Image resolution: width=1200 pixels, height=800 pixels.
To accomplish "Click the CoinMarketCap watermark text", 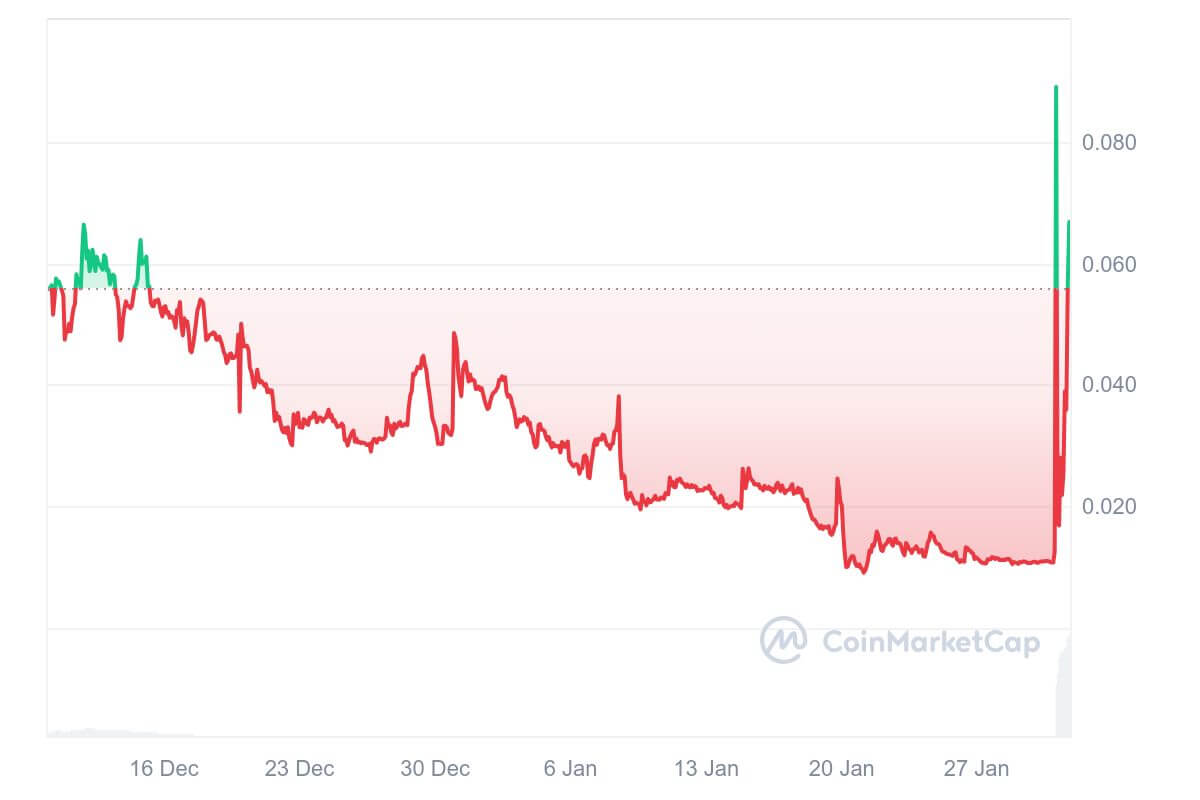I will tap(930, 641).
